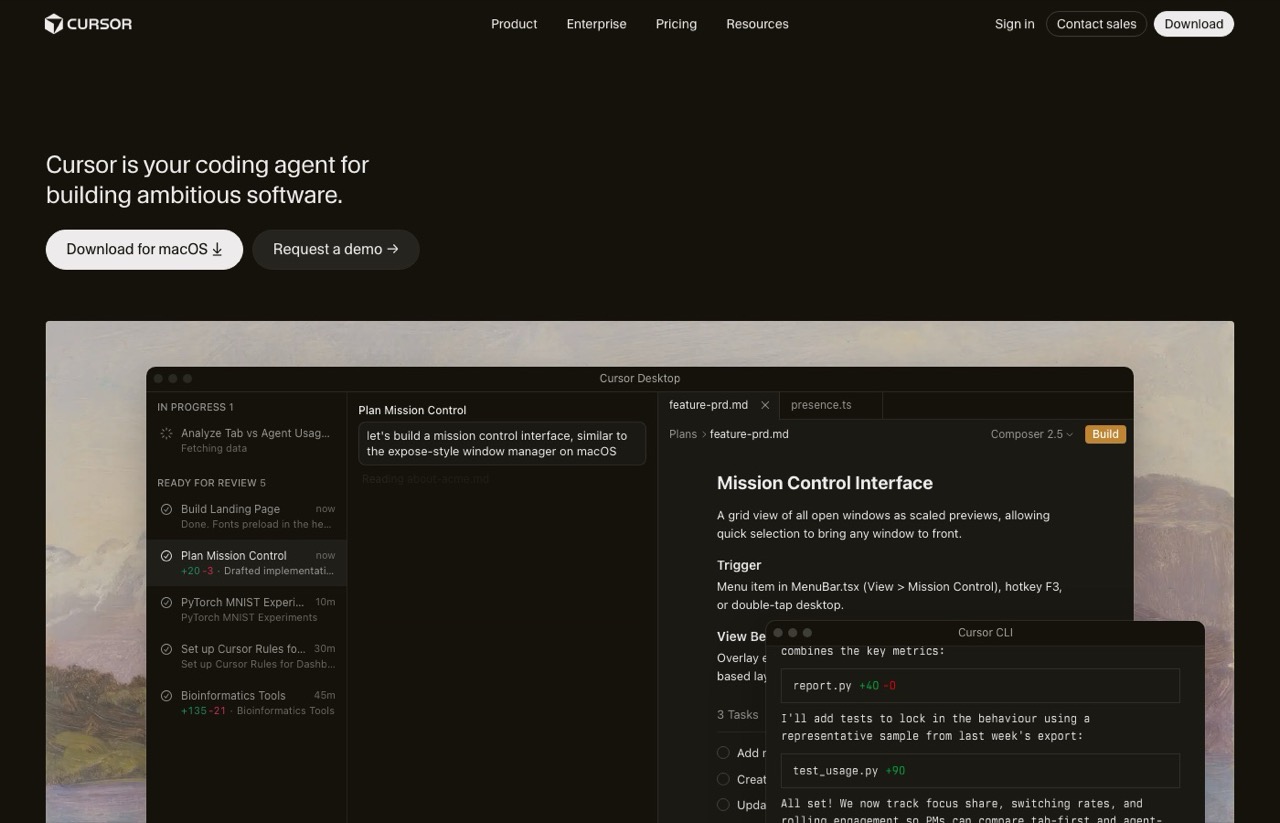This screenshot has width=1280, height=823.
Task: Close the feature-prd.md tab
Action: pos(765,405)
